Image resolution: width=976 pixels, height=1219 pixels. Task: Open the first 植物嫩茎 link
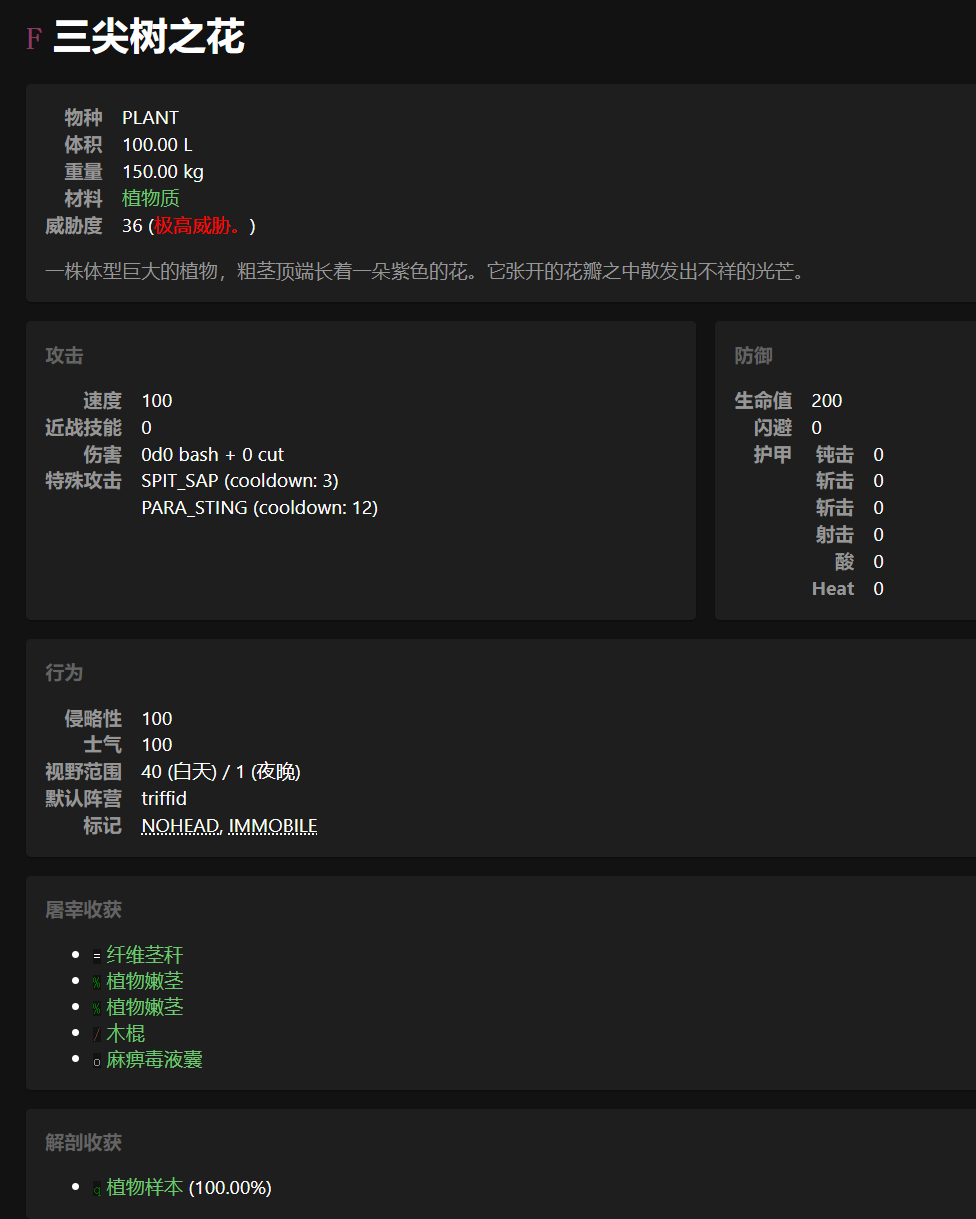[145, 981]
